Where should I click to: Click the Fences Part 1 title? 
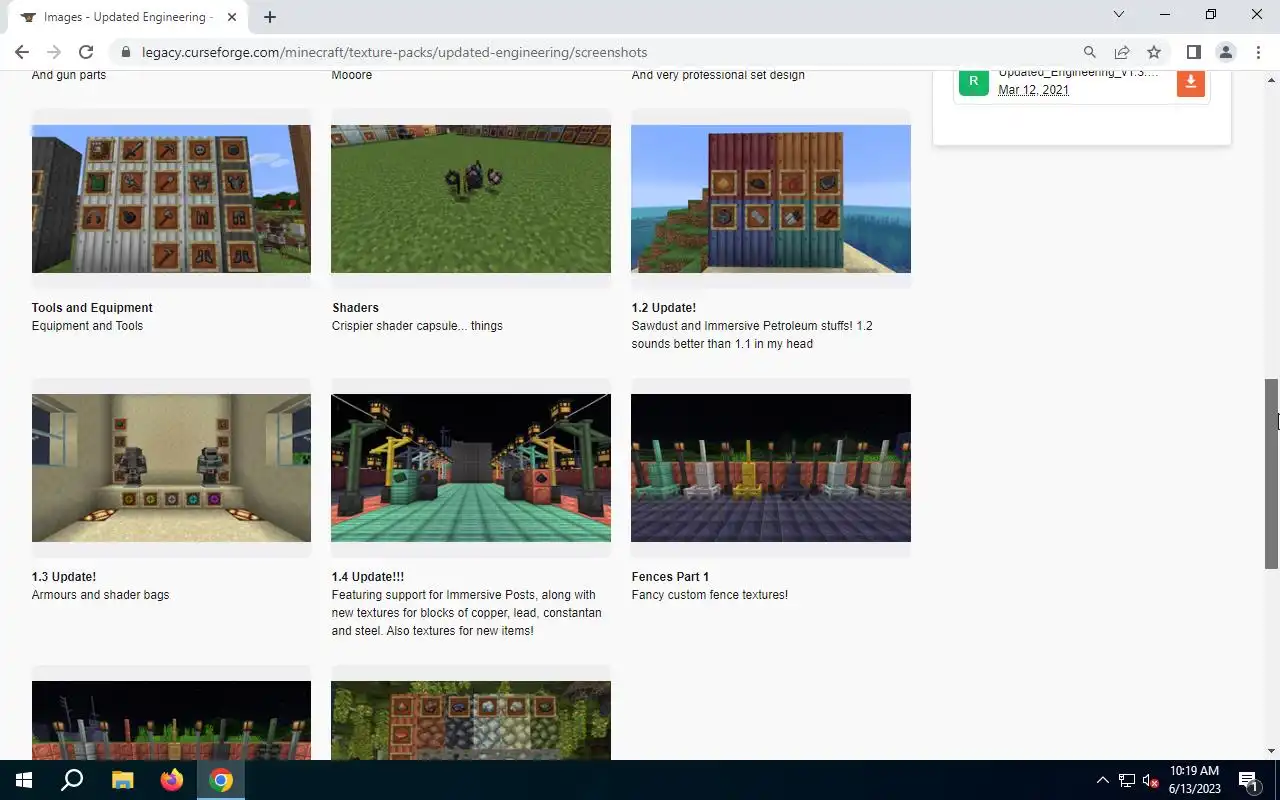tap(670, 577)
